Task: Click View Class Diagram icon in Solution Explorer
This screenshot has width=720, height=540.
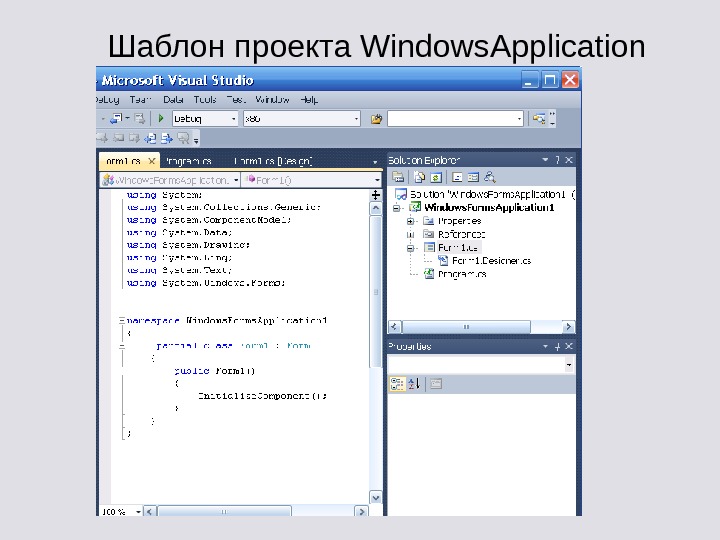Action: tap(490, 177)
